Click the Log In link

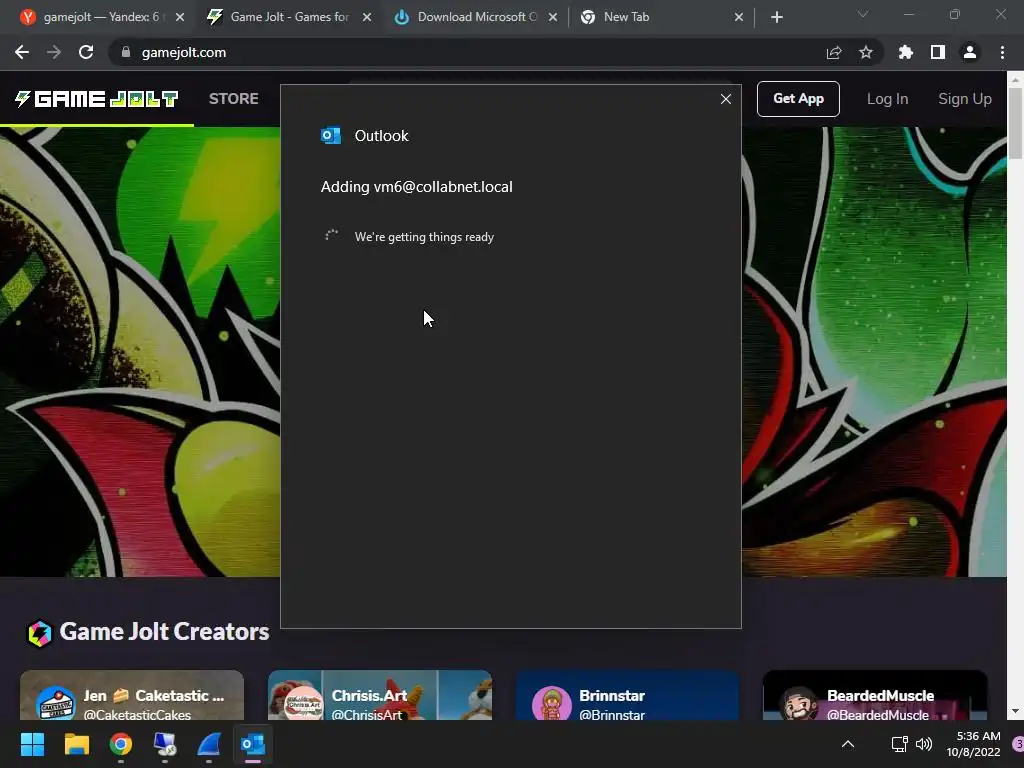pos(887,99)
